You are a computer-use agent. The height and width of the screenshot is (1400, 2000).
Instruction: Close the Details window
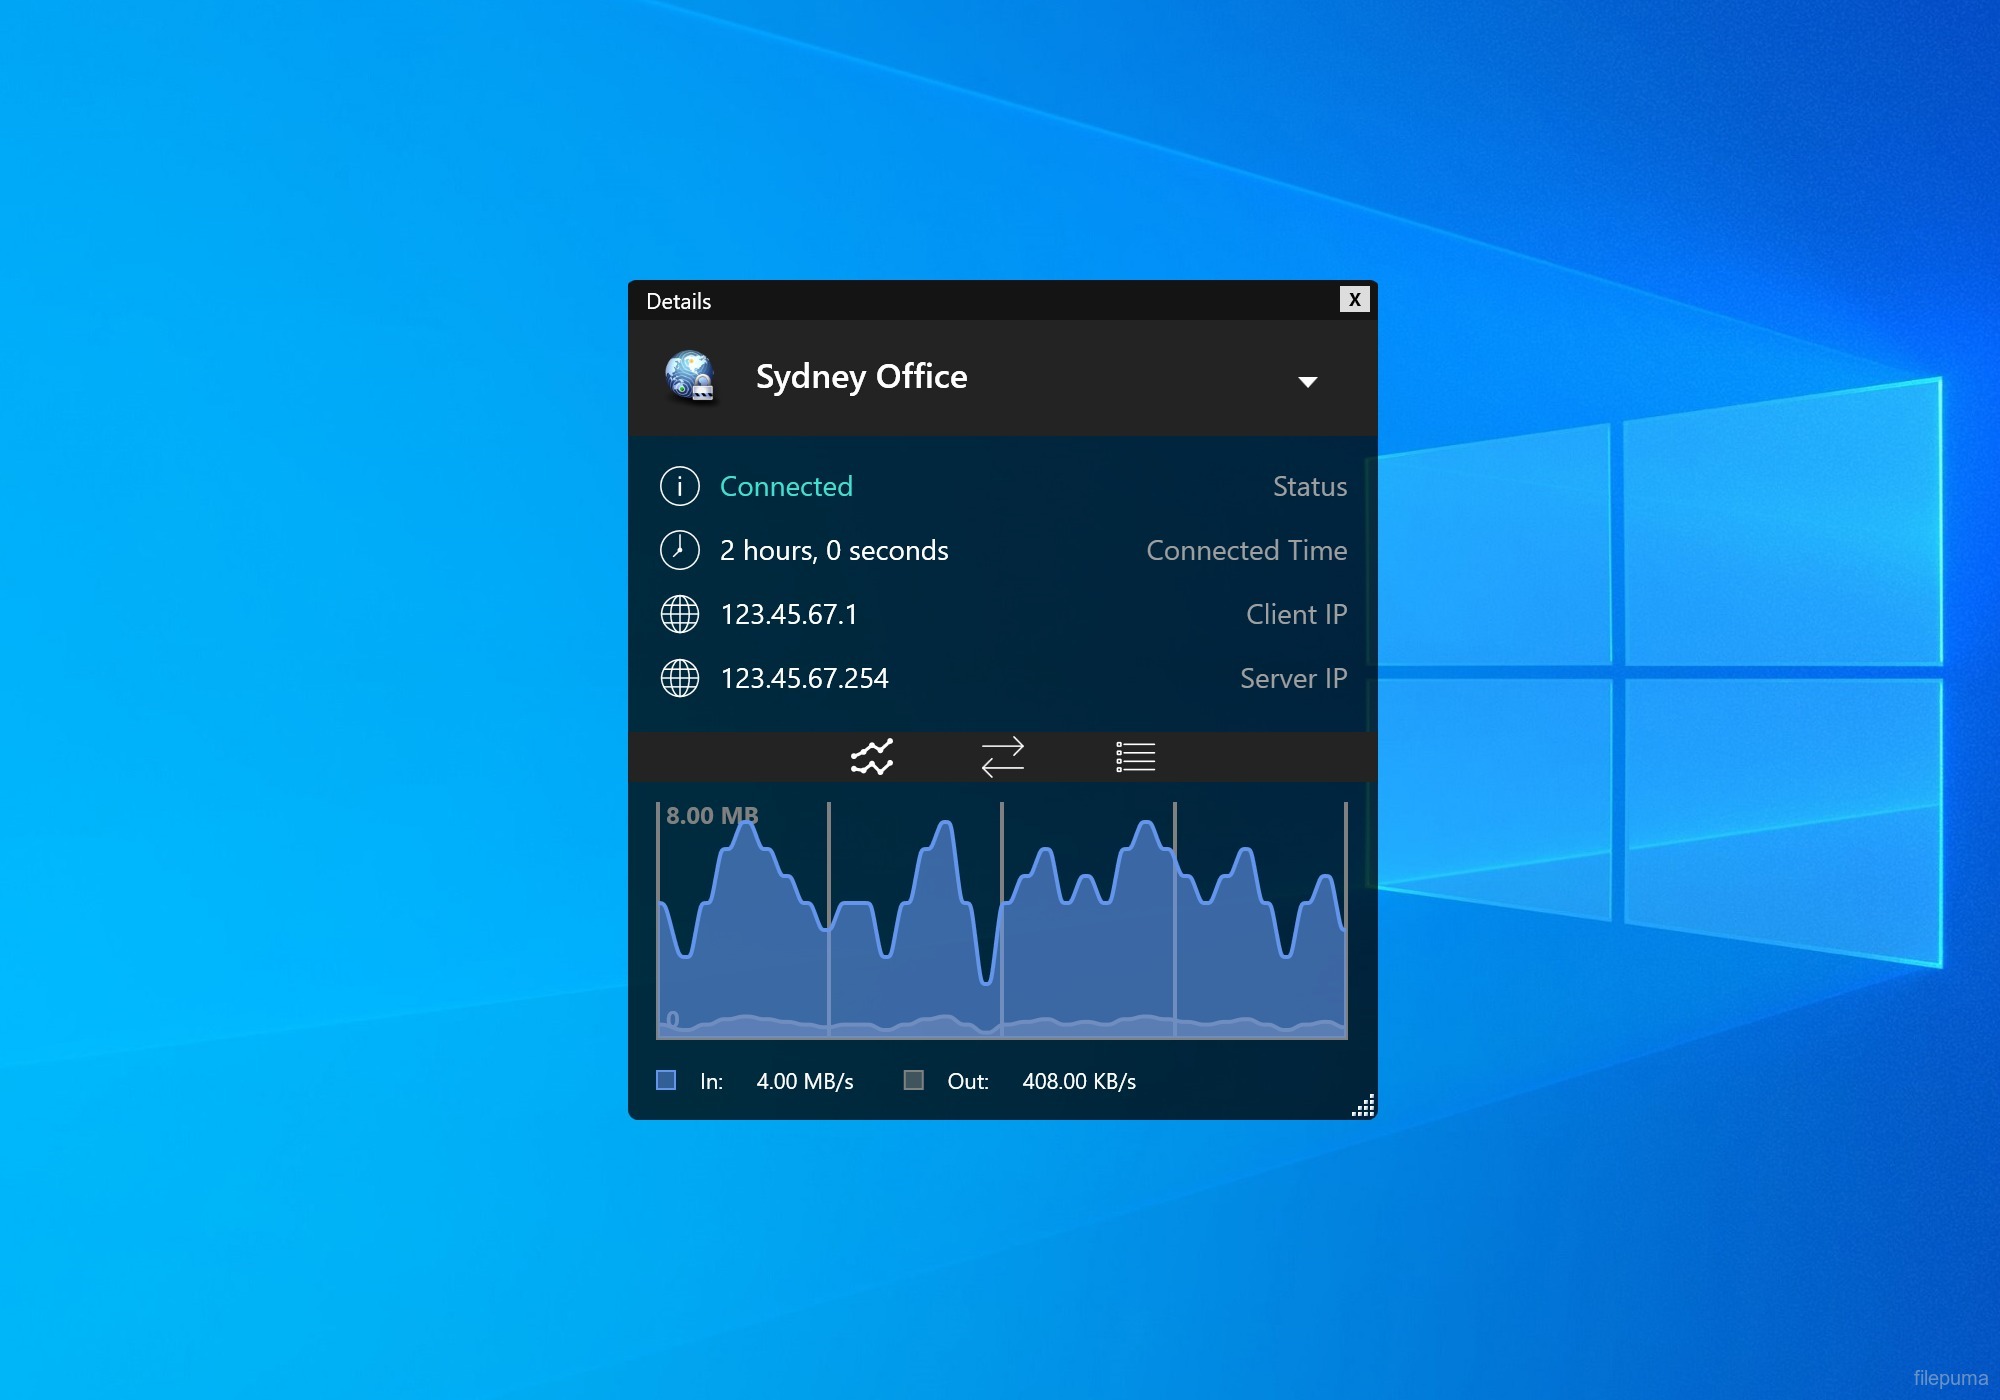1354,299
